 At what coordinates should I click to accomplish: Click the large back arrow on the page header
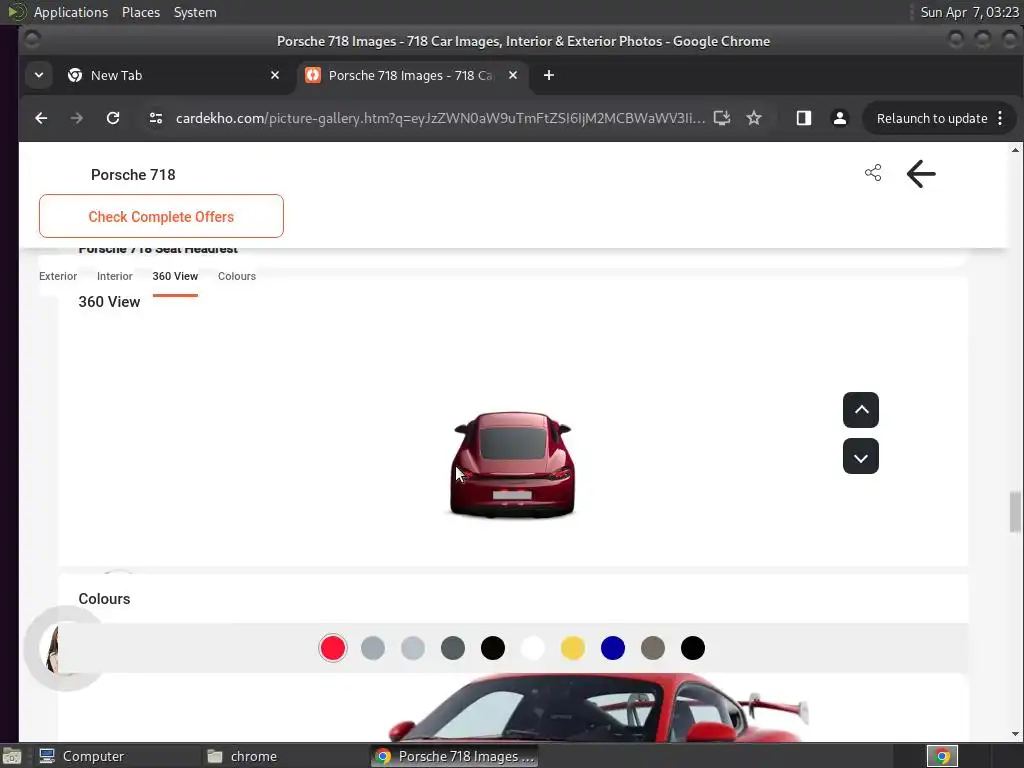[921, 174]
